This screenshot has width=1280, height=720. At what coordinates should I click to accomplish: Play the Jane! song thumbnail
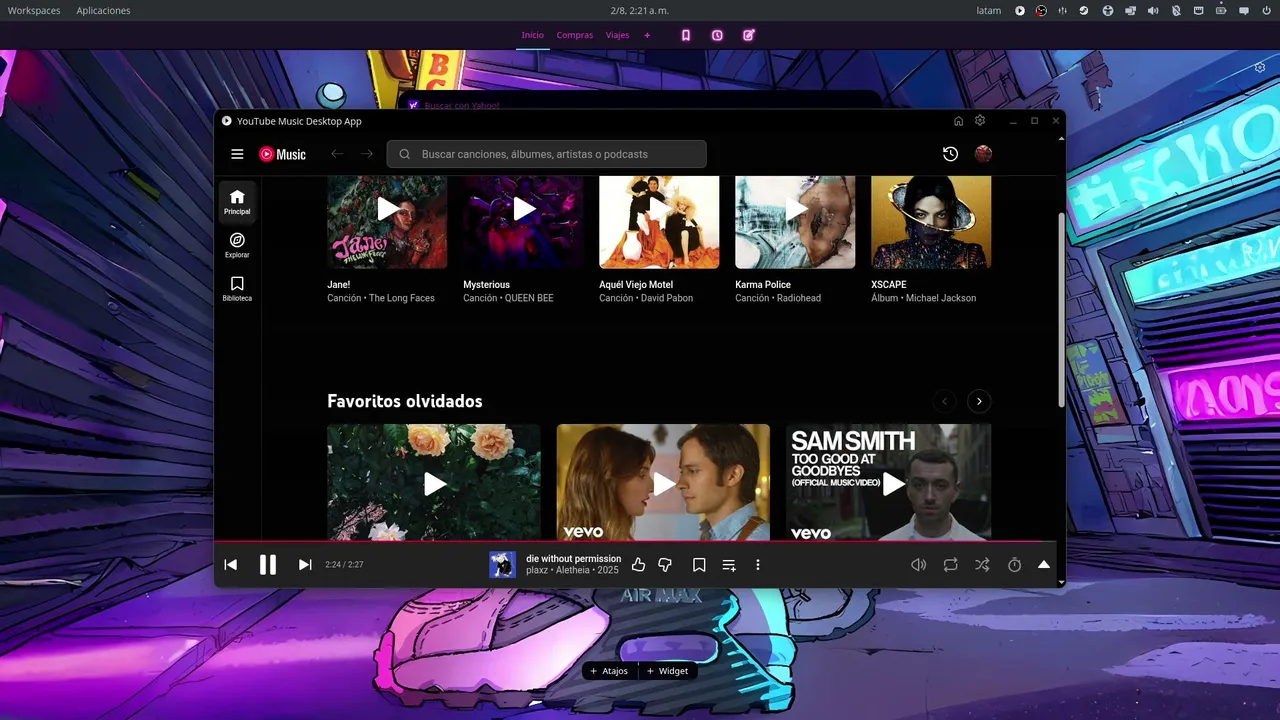tap(387, 209)
